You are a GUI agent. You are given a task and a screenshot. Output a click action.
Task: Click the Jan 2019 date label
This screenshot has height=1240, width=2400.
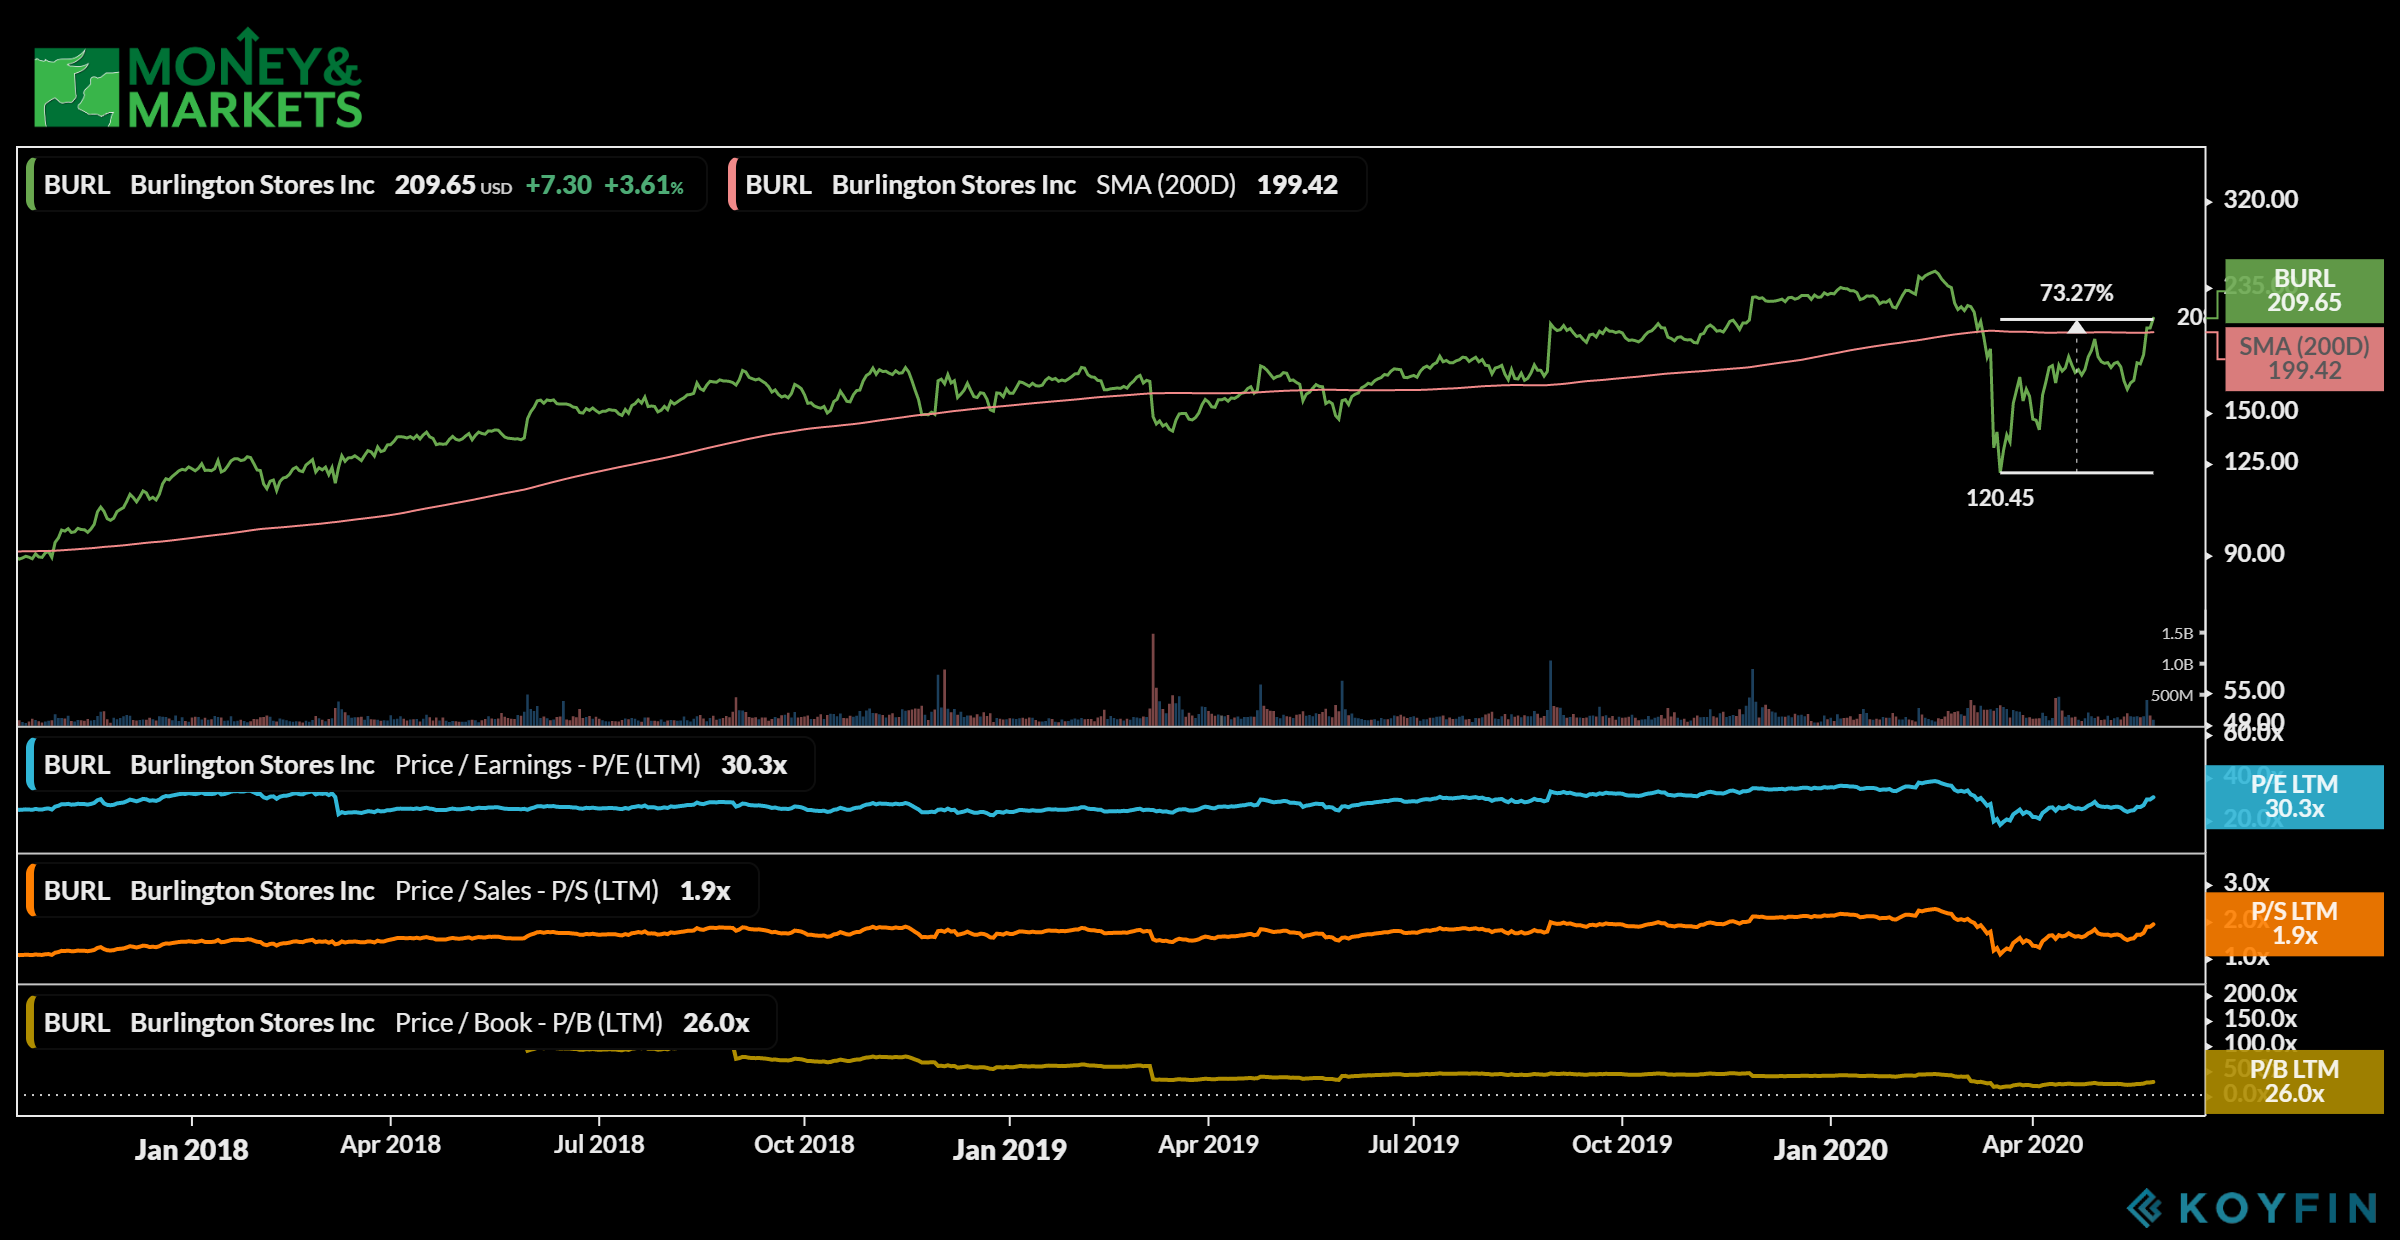tap(1010, 1150)
